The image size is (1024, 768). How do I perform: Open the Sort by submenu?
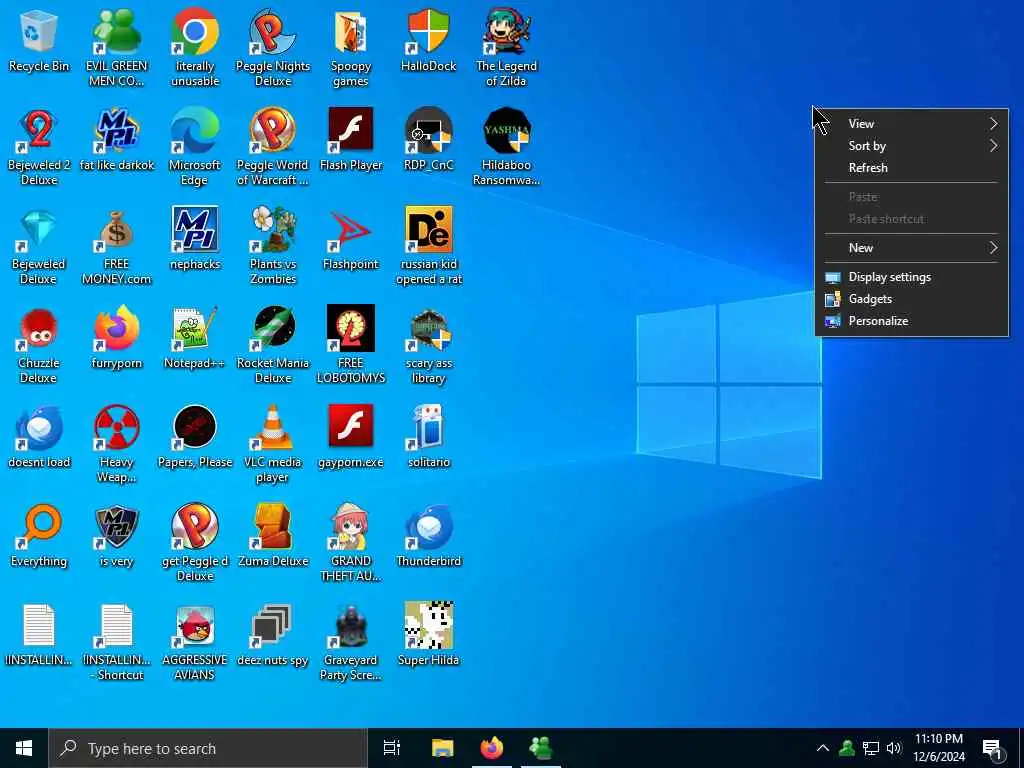(x=912, y=146)
